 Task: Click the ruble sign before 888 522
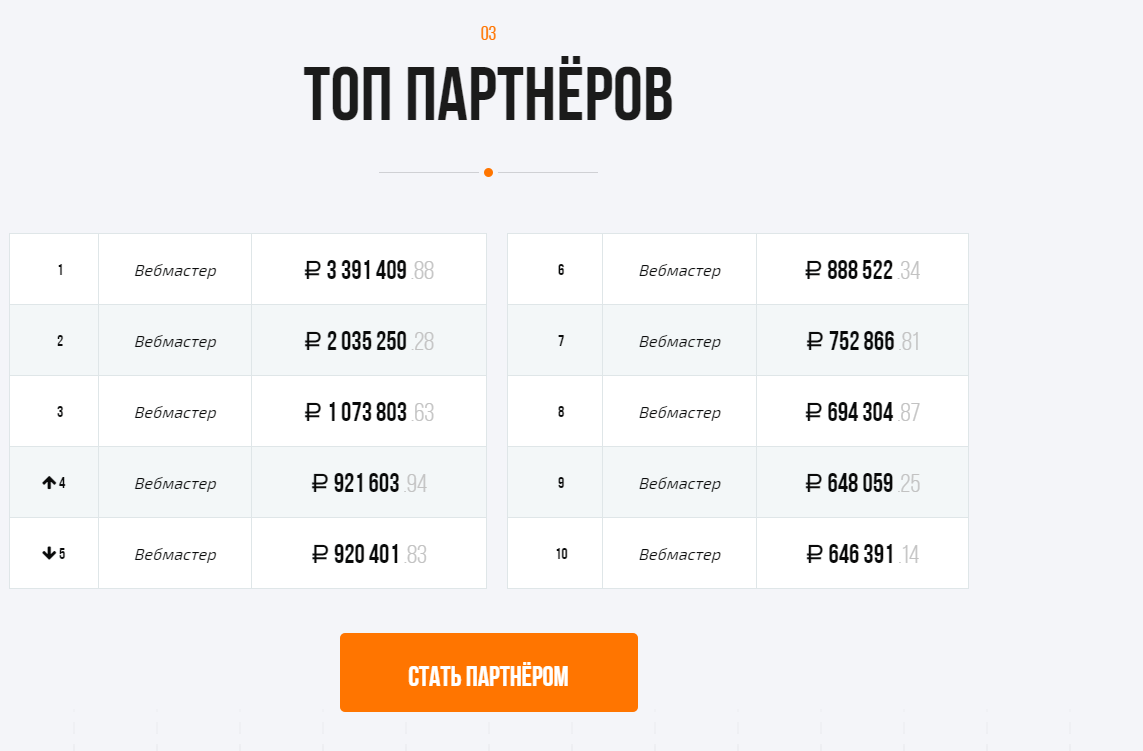coord(814,271)
